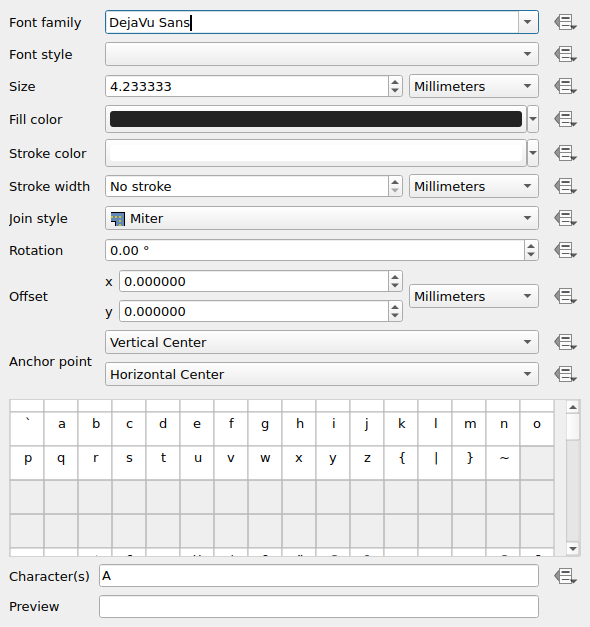This screenshot has width=590, height=627.
Task: Open the Stroke width unit Millimeters dropdown
Action: 474,186
